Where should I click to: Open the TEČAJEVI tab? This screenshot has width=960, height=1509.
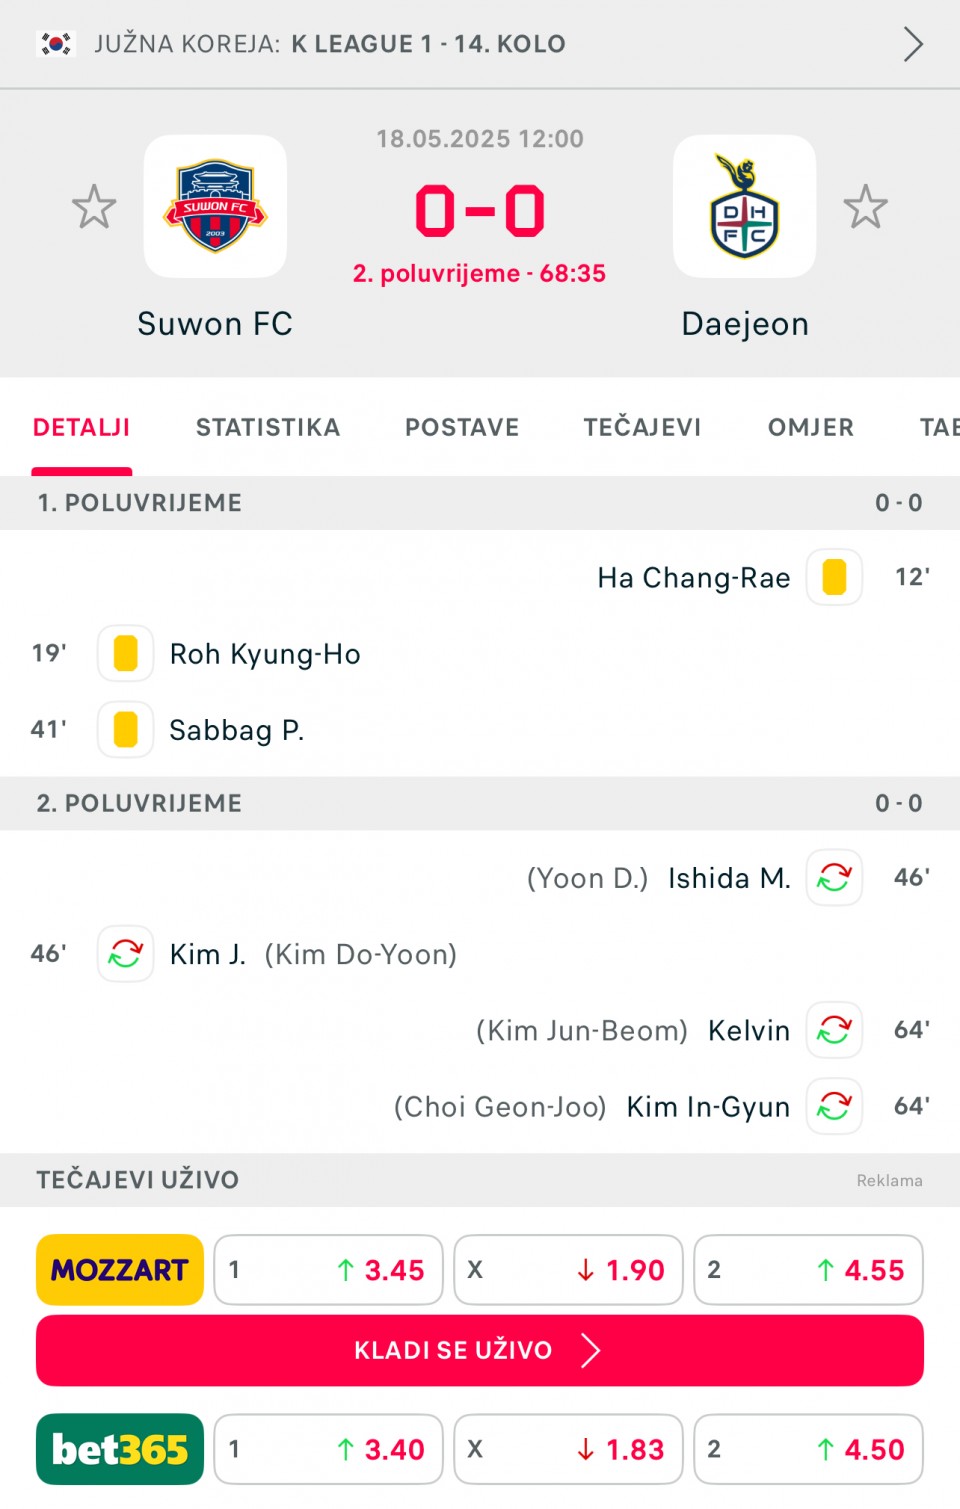coord(642,427)
